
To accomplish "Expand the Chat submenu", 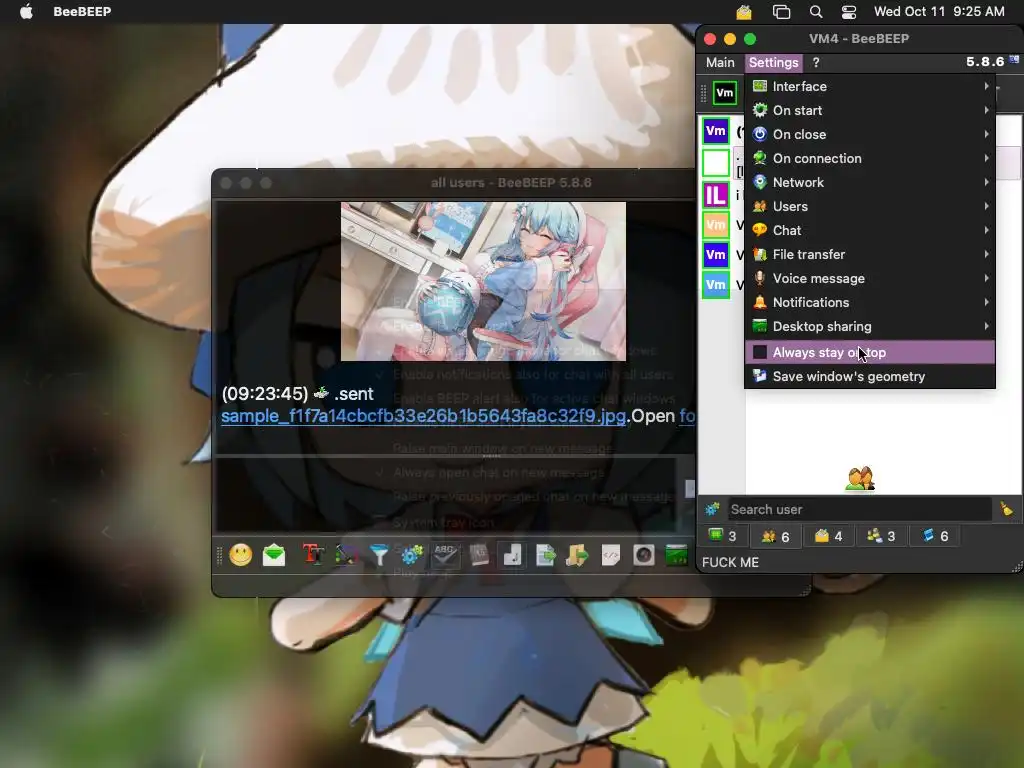I will tap(870, 231).
